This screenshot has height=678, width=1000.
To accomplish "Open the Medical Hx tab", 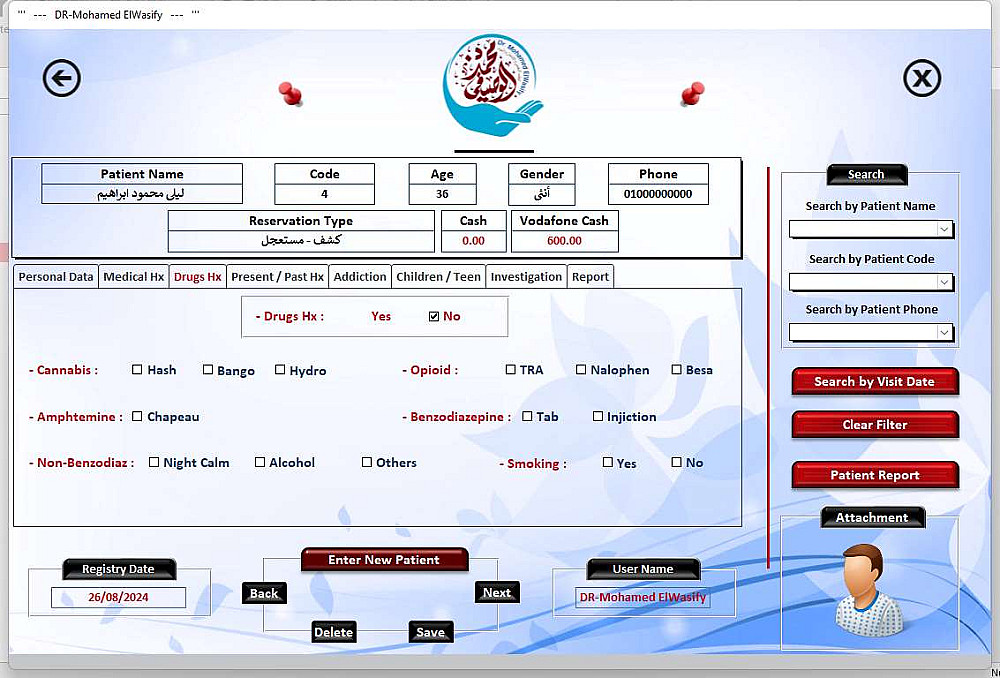I will 133,277.
